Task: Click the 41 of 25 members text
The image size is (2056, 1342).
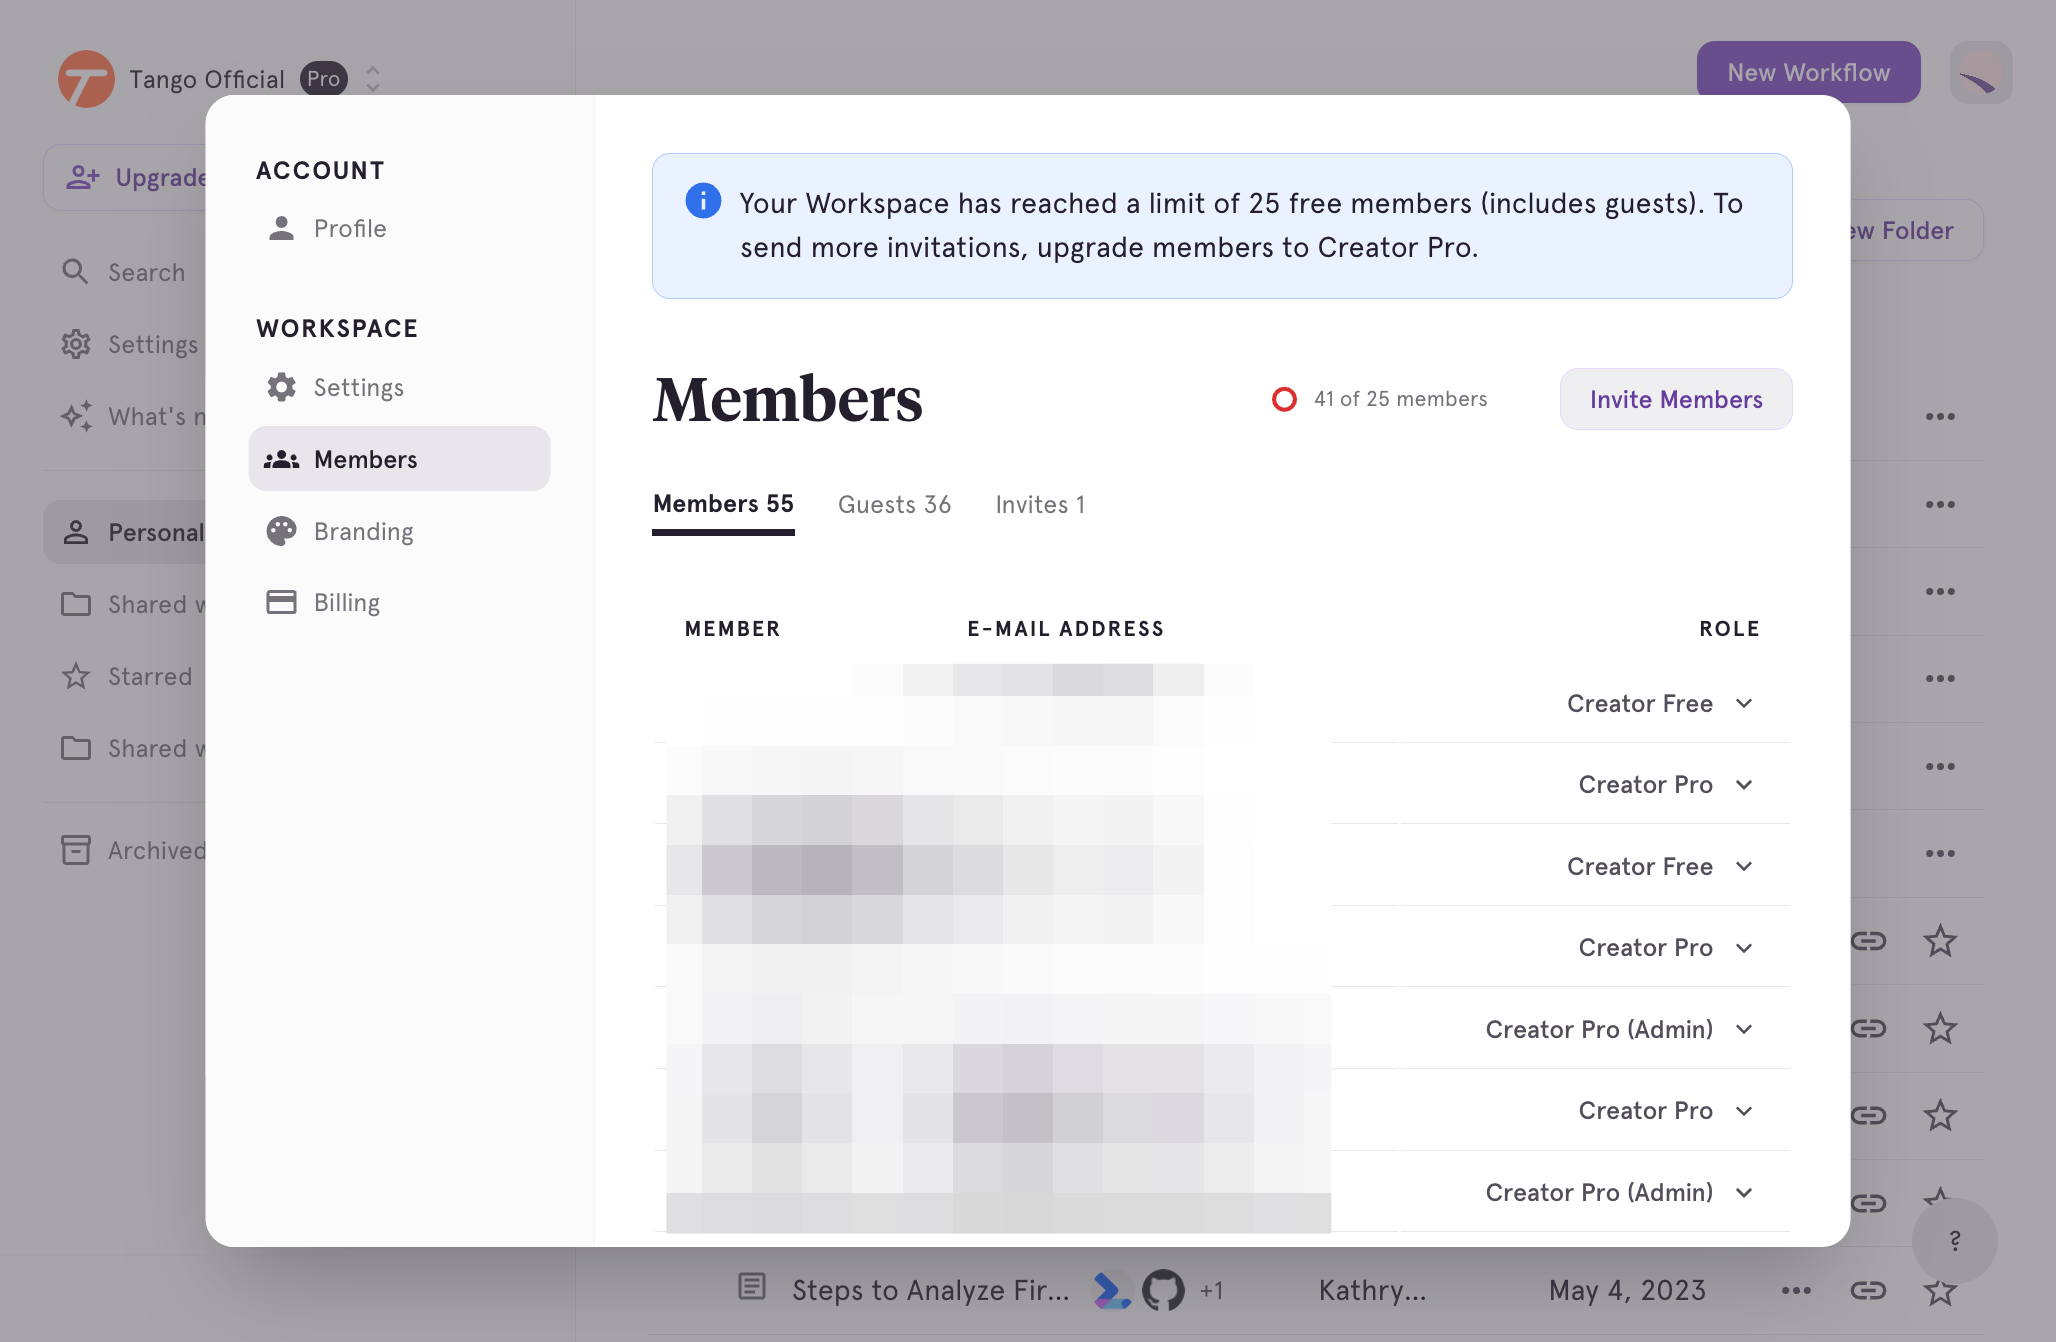Action: [x=1400, y=399]
